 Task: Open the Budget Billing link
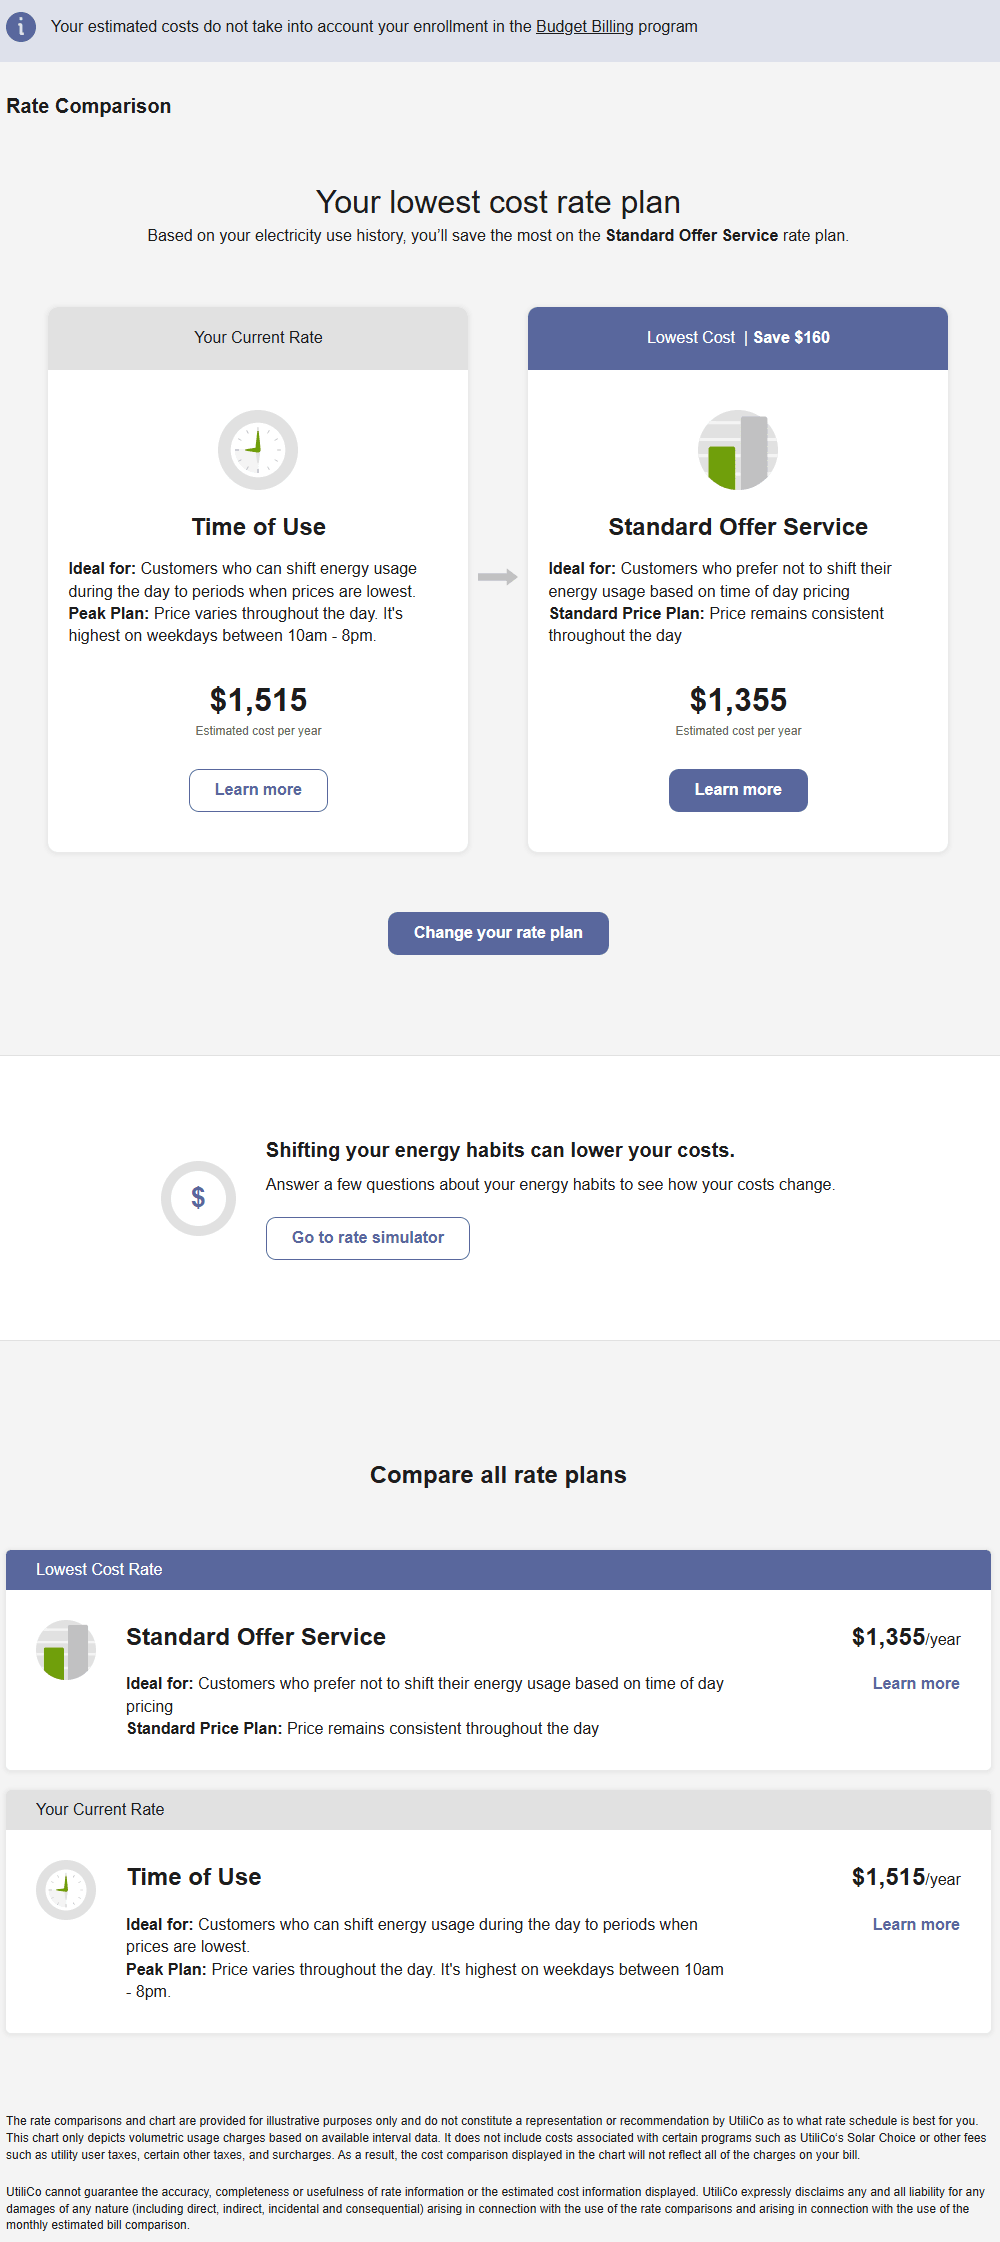(583, 27)
